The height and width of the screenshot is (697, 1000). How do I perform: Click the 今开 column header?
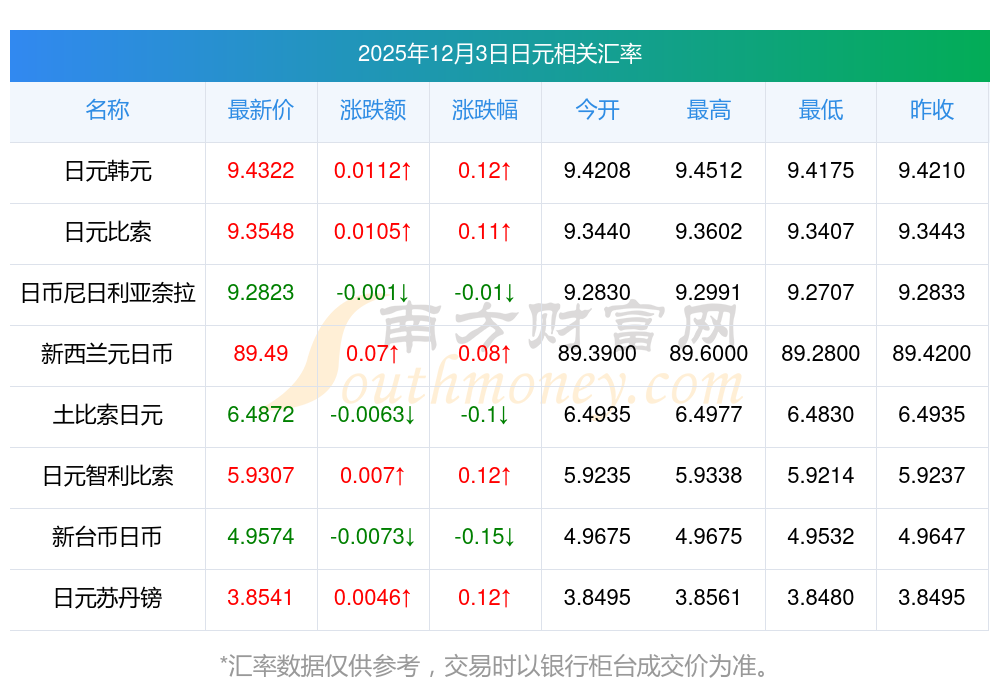597,110
